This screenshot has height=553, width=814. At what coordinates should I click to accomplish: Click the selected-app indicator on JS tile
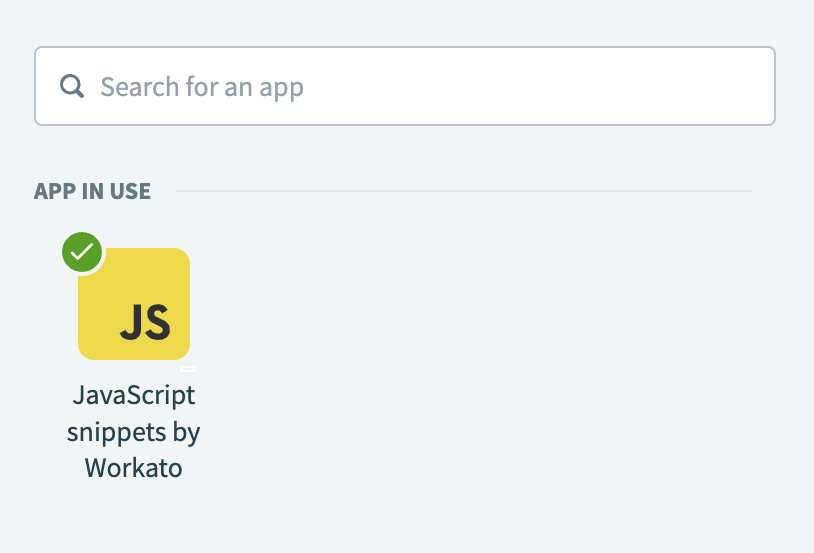[82, 252]
